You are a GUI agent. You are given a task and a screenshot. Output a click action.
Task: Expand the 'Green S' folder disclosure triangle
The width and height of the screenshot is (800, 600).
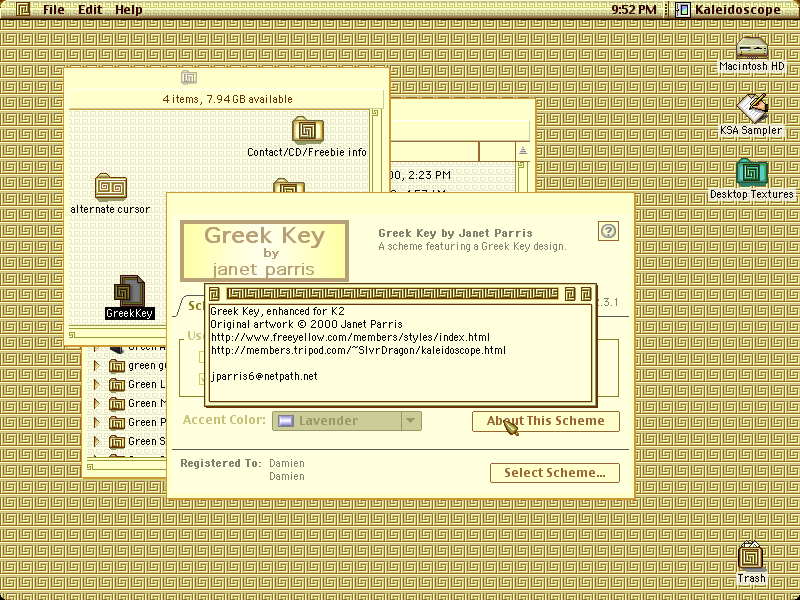click(96, 441)
